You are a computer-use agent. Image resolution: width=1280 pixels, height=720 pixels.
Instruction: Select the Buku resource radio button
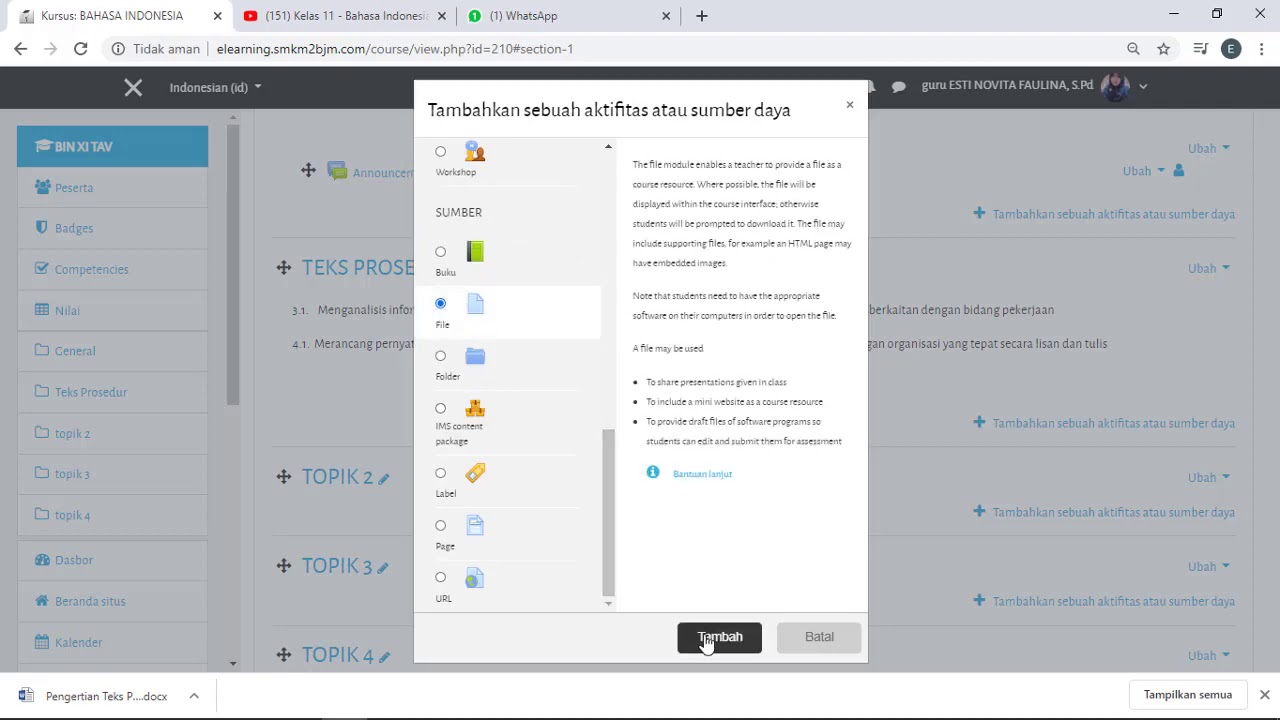pyautogui.click(x=440, y=252)
